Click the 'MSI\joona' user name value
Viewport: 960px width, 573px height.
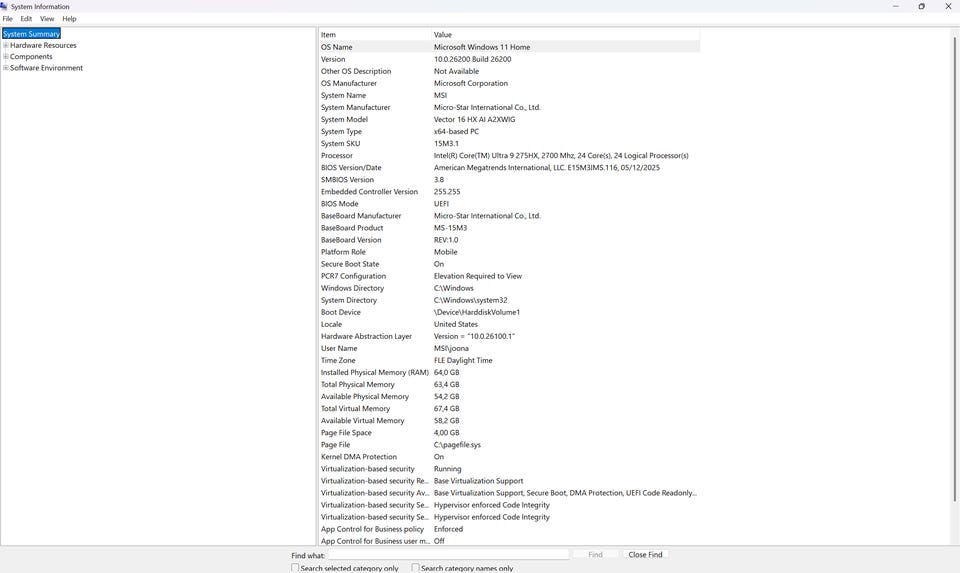(x=451, y=348)
